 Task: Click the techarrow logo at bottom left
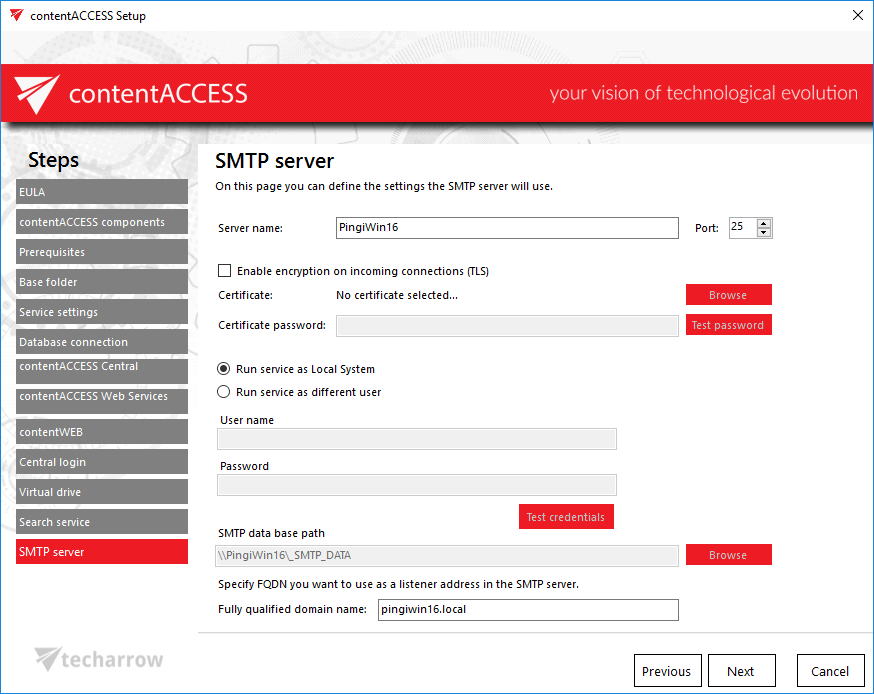coord(98,659)
